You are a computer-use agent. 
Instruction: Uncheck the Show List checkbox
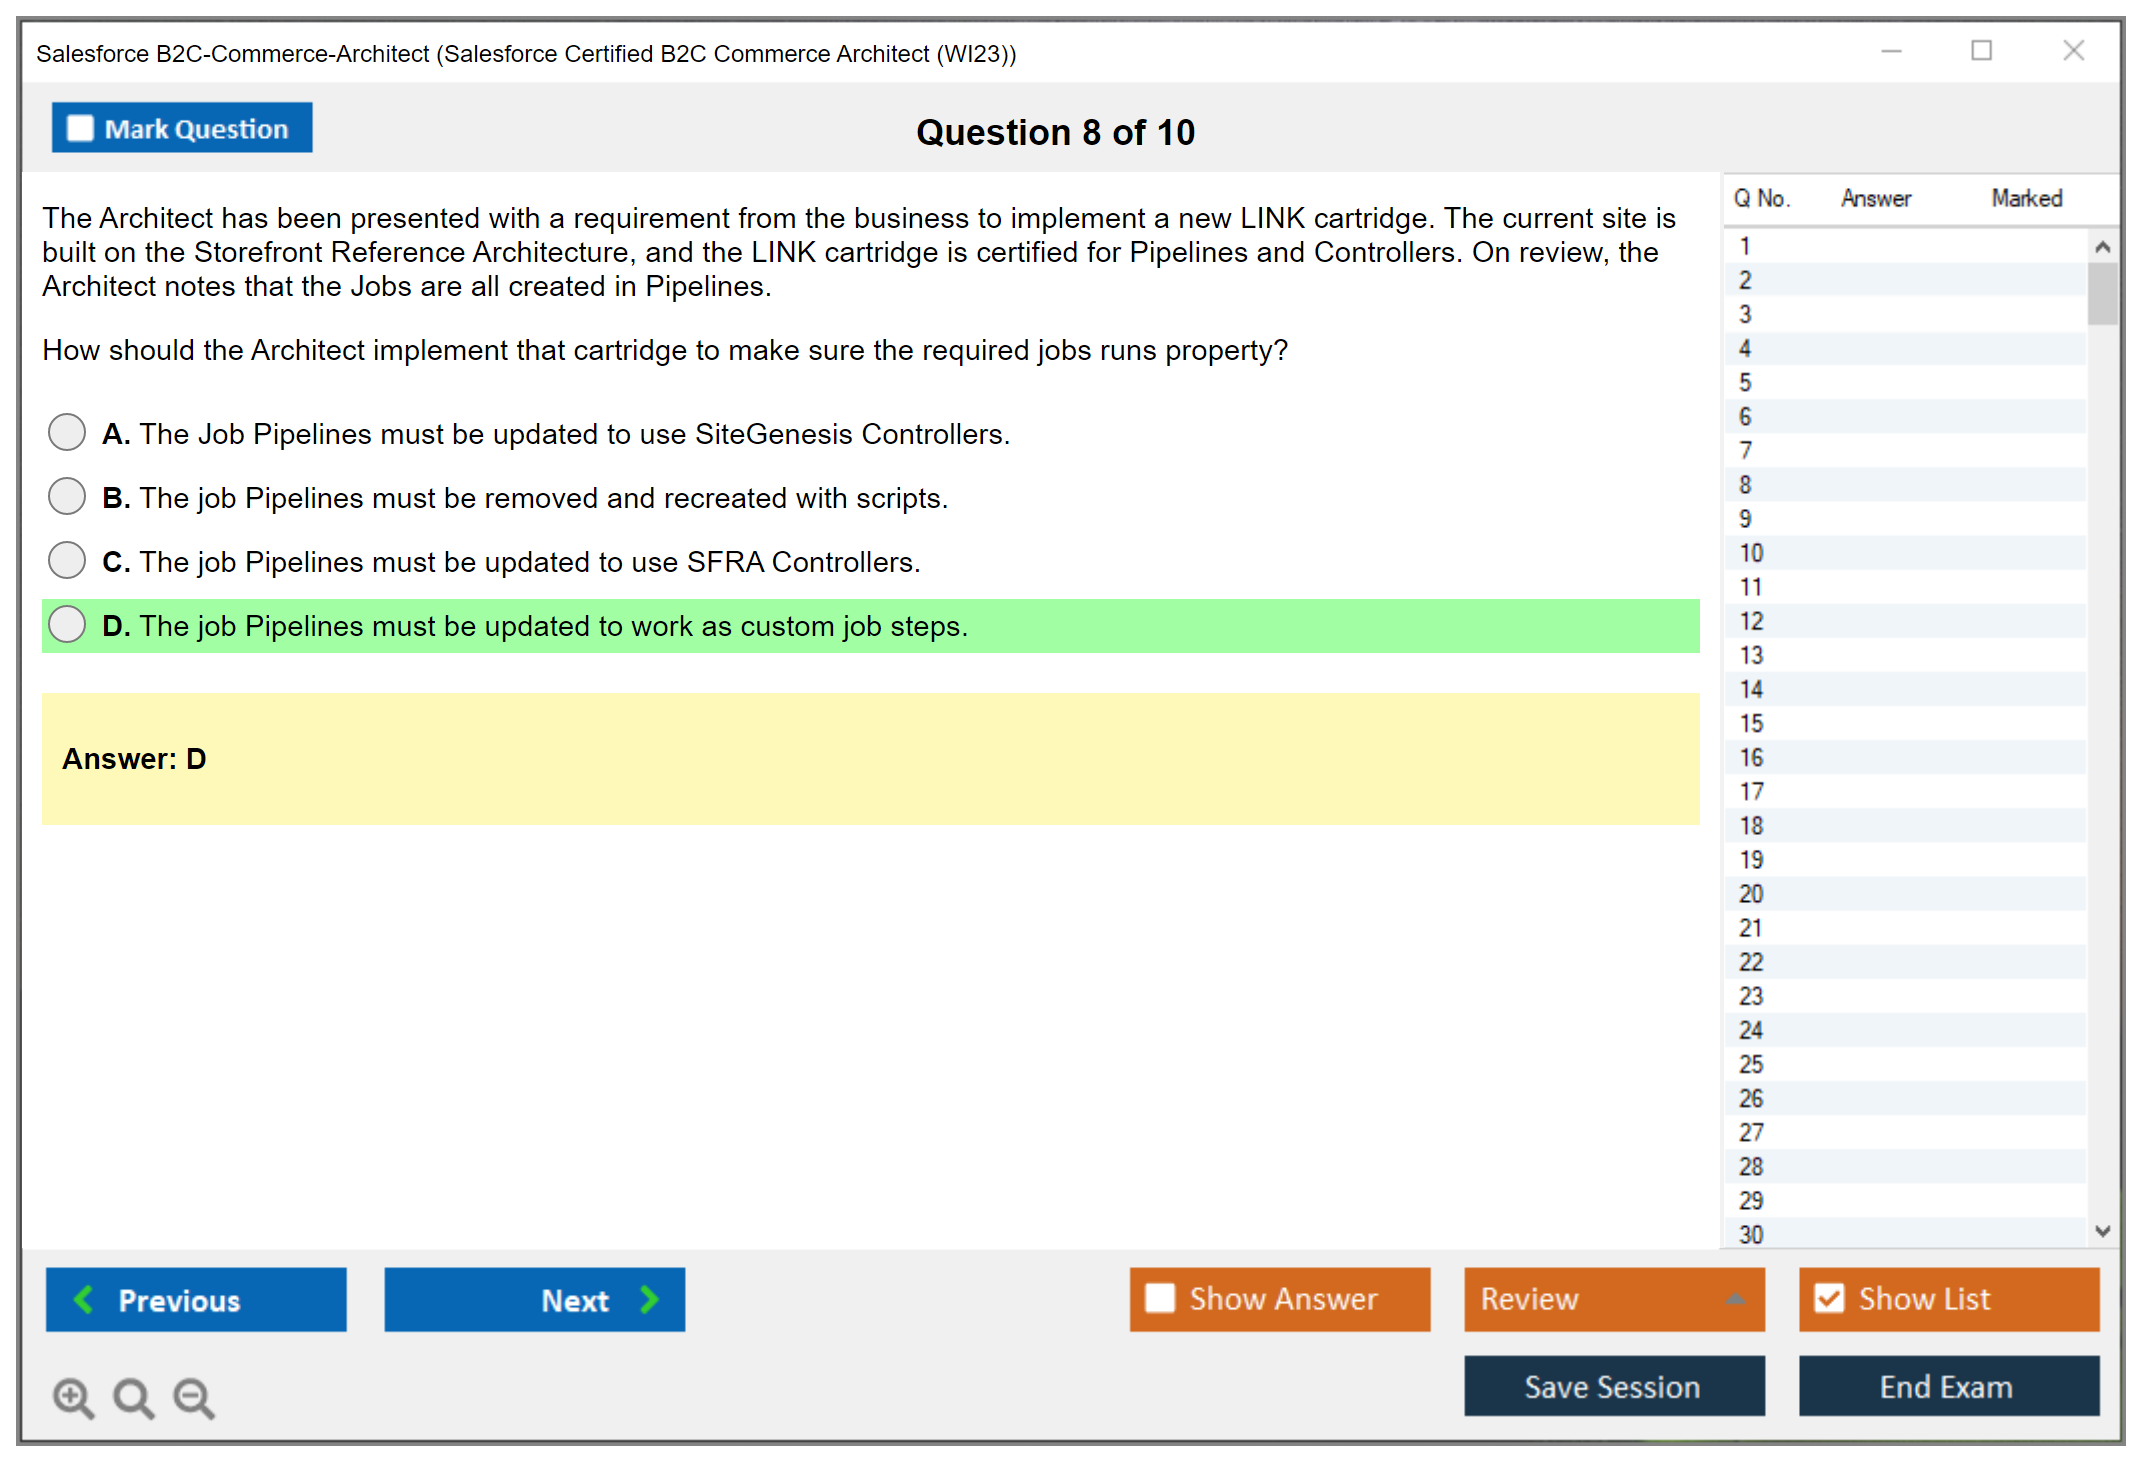click(1829, 1298)
